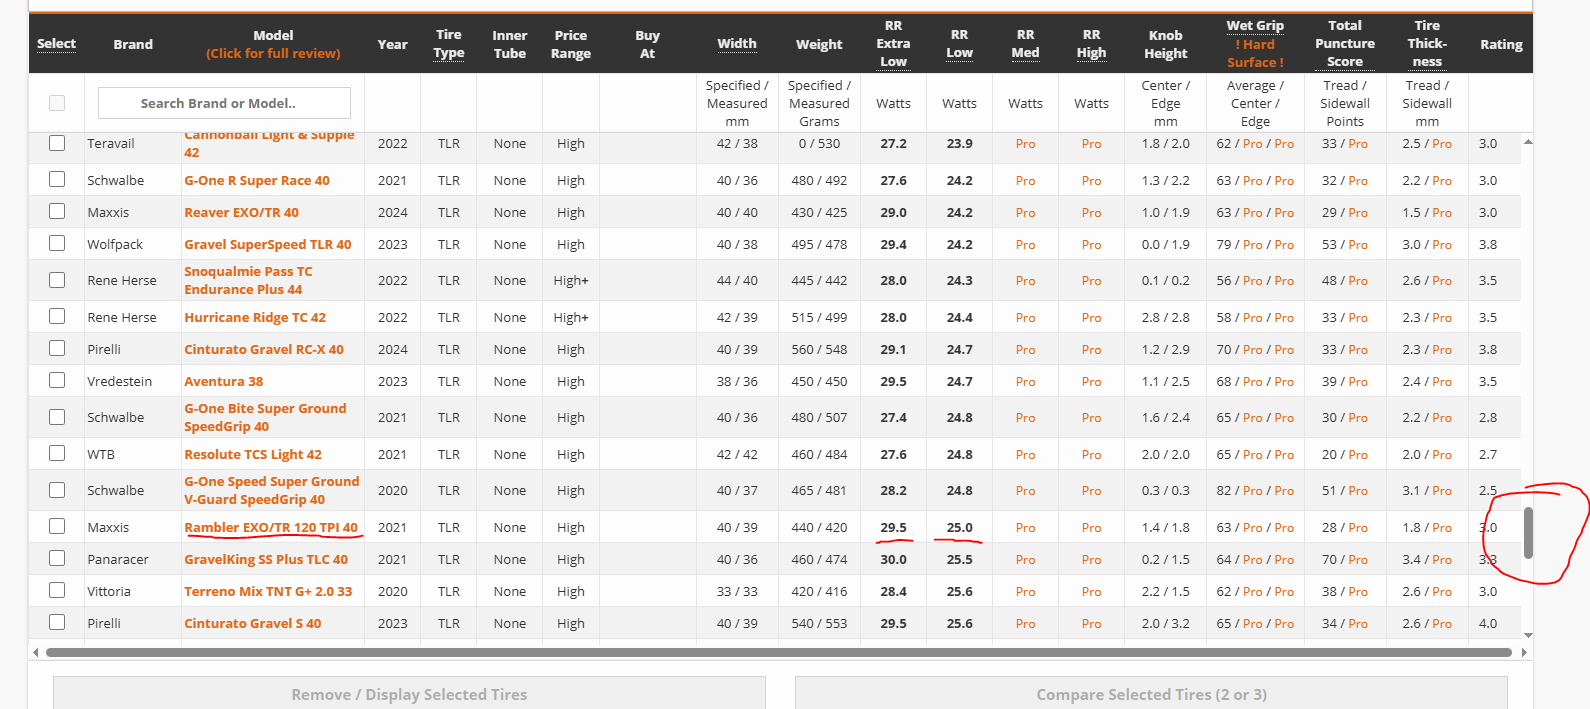Open the Cinturato Gravel RC-X 40 link
The image size is (1590, 709).
click(x=263, y=349)
